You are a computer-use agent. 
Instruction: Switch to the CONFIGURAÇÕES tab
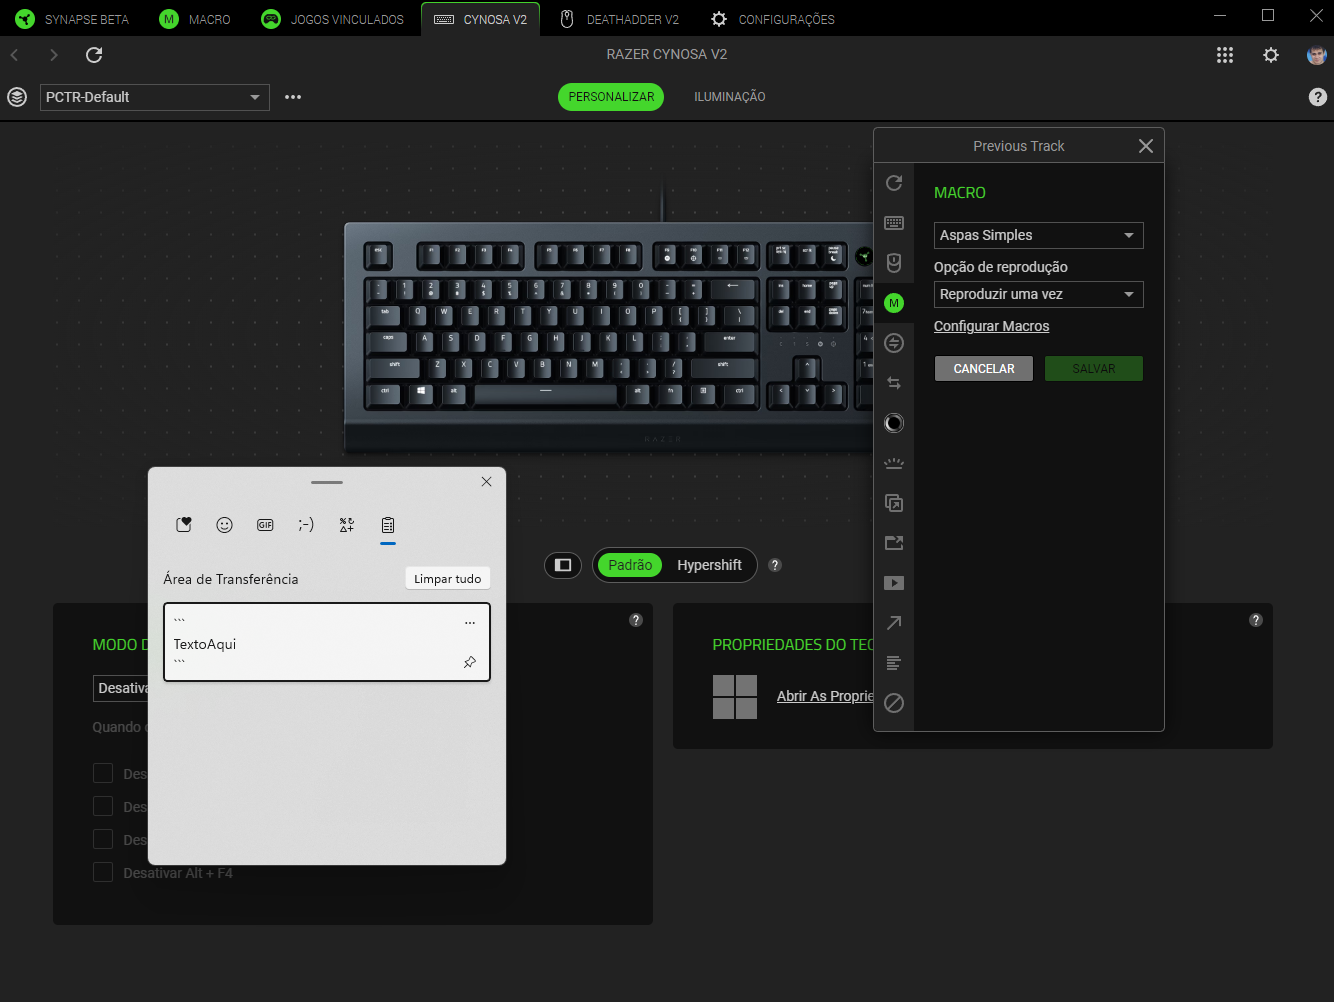click(773, 19)
